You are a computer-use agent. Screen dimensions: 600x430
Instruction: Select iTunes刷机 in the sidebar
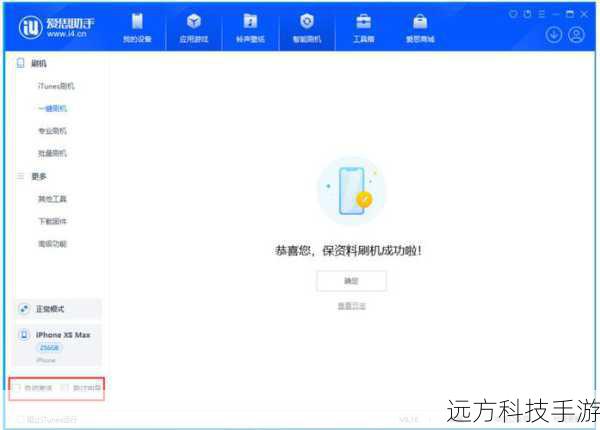pyautogui.click(x=56, y=86)
